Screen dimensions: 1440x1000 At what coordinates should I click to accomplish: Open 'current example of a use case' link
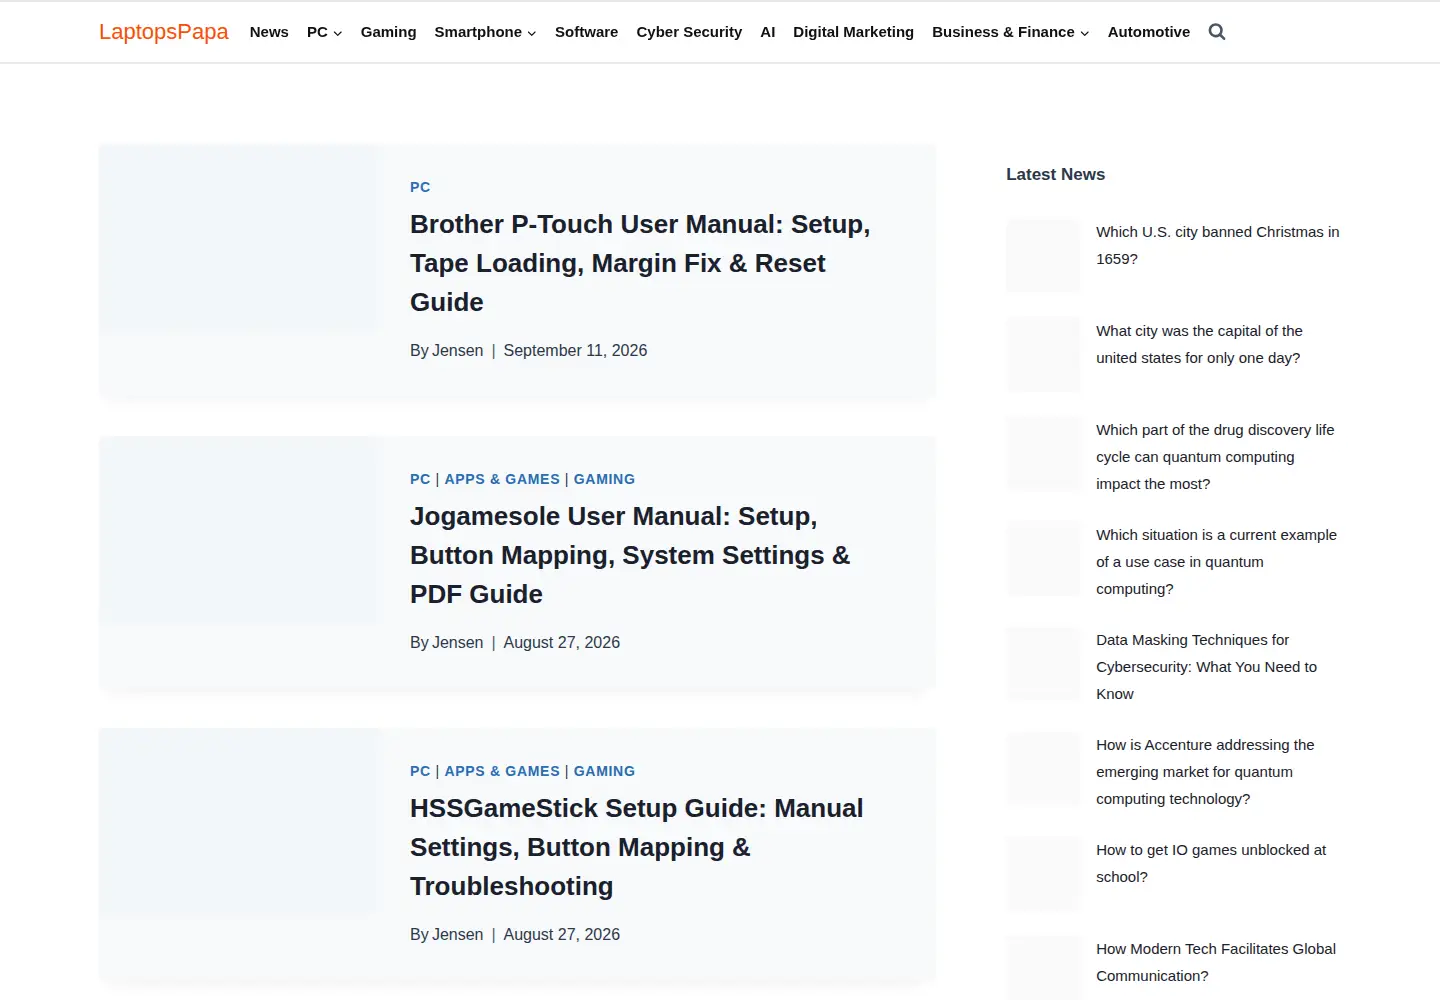(1216, 562)
